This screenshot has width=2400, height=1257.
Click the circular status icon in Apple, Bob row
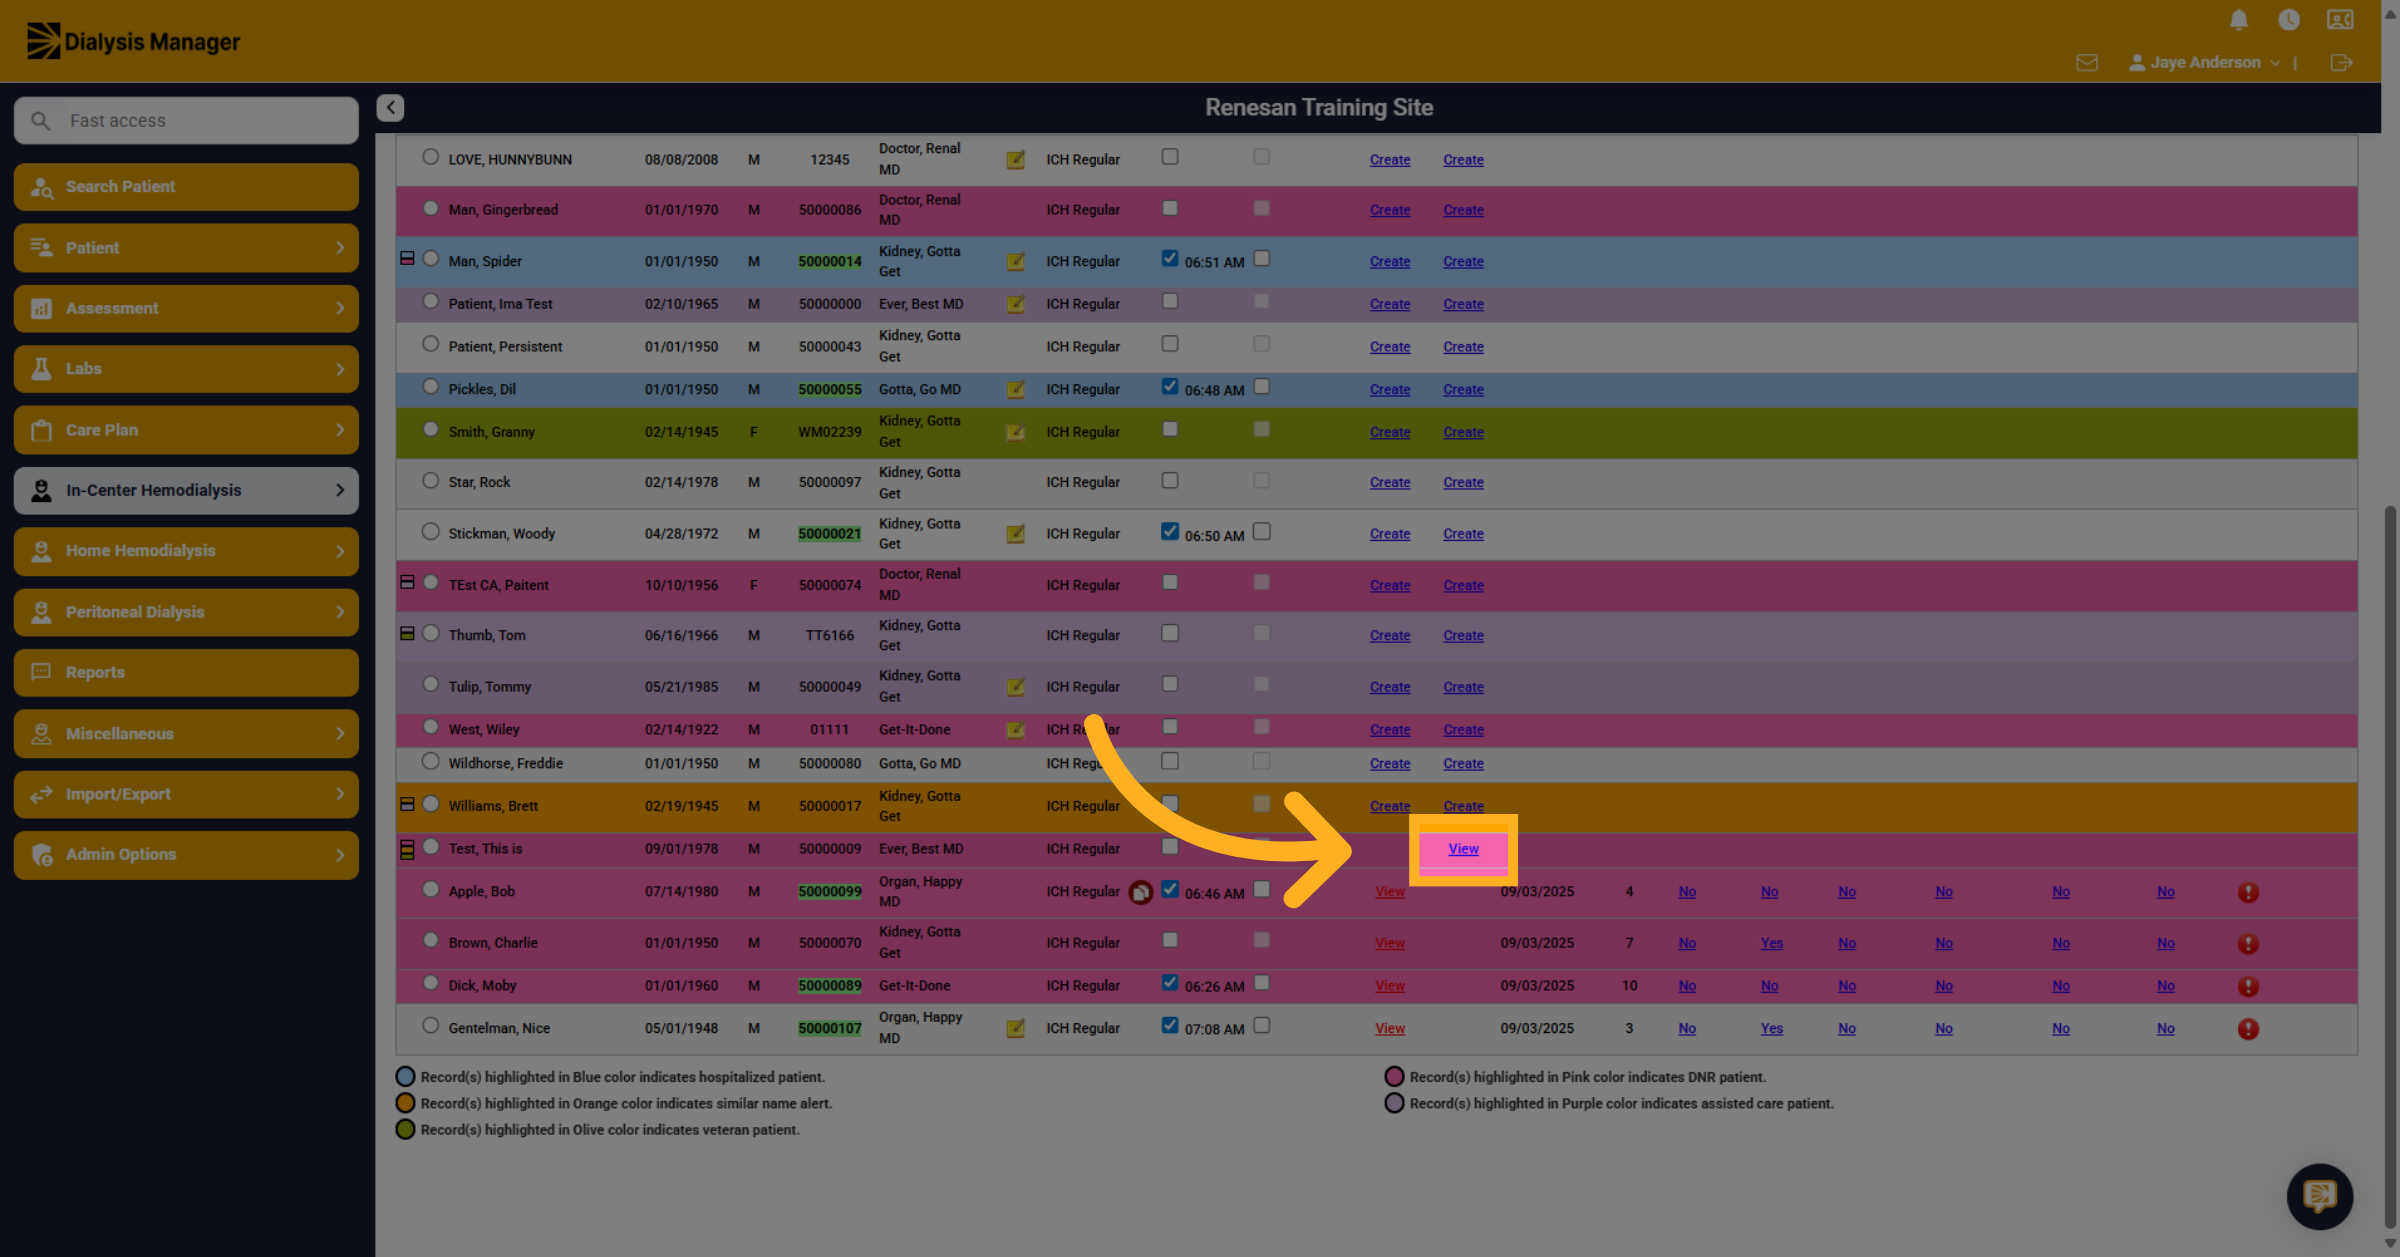pyautogui.click(x=1141, y=892)
